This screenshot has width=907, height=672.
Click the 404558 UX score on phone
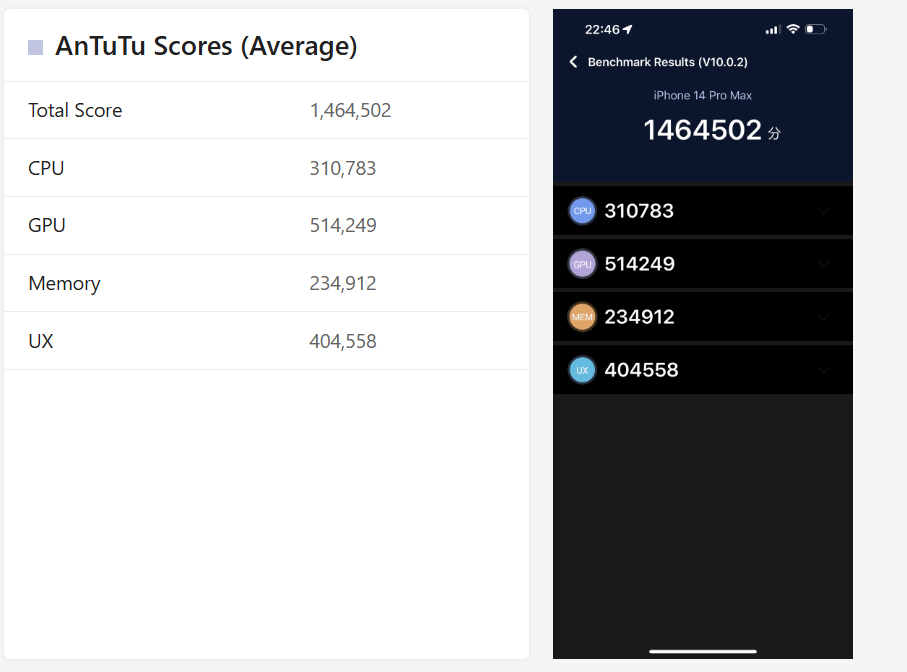point(641,370)
